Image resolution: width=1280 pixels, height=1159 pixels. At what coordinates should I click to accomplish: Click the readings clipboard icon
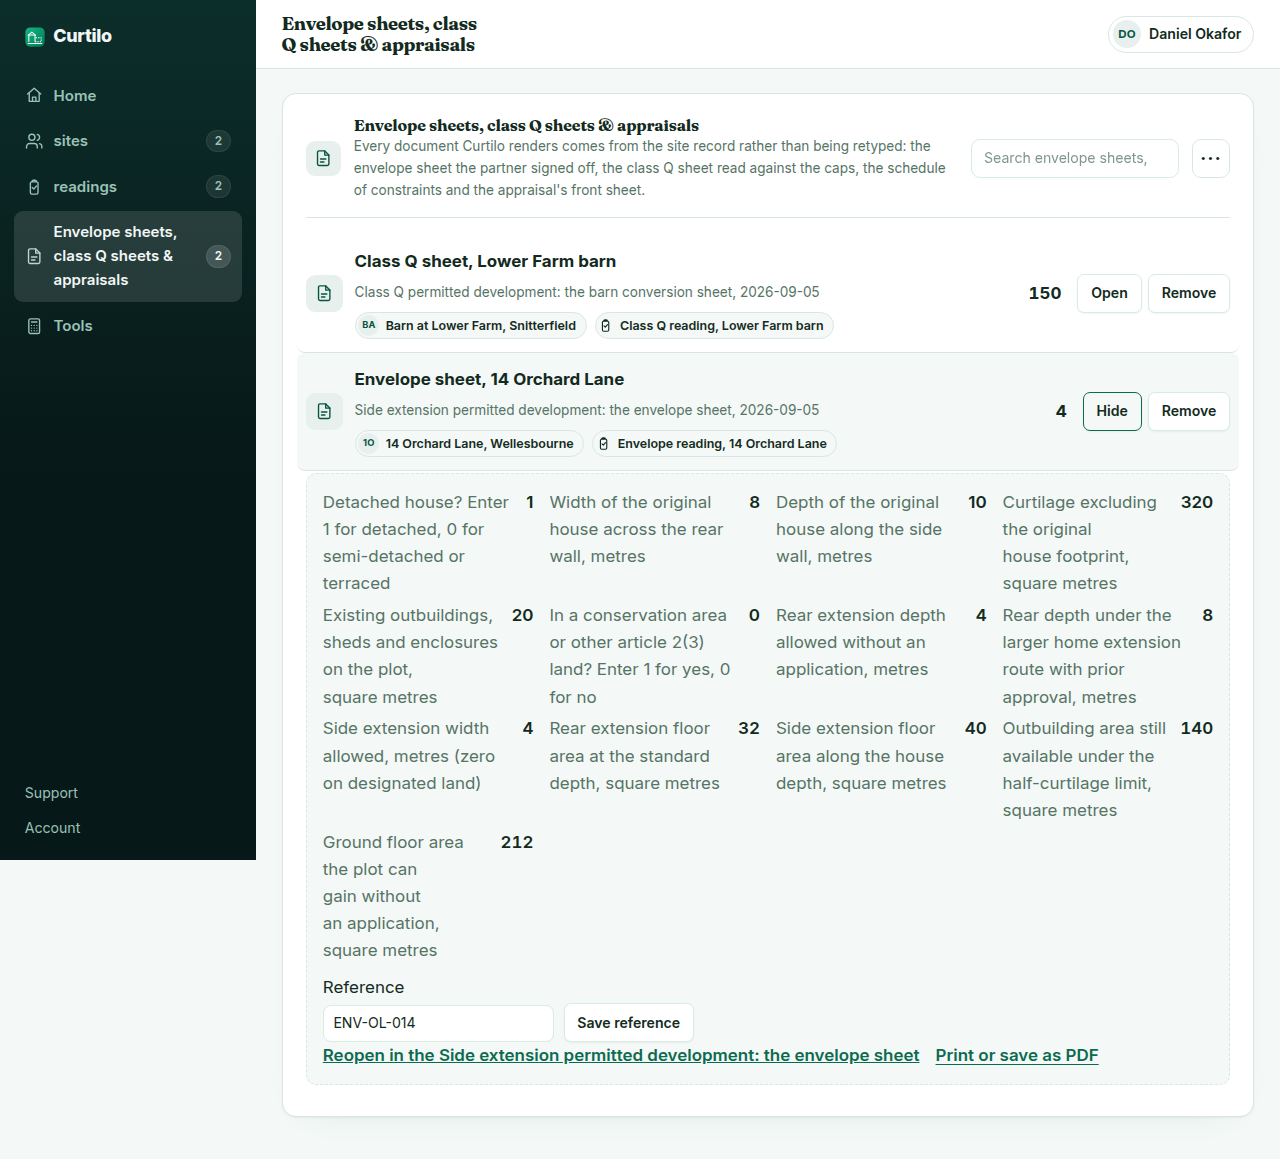coord(34,187)
